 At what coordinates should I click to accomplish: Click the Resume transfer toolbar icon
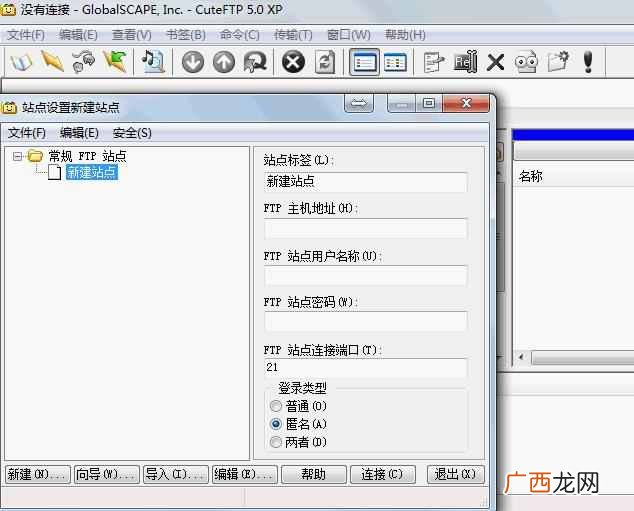coord(255,62)
